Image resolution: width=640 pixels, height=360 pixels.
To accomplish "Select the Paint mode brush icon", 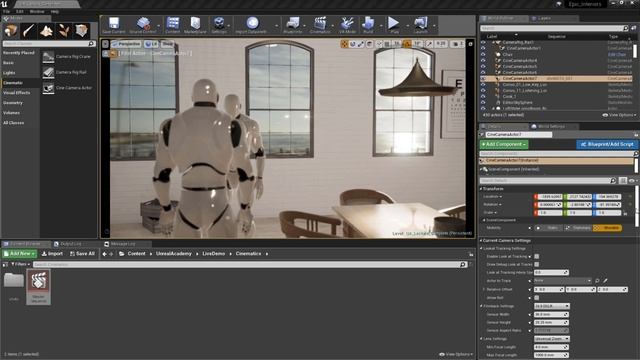I will pyautogui.click(x=28, y=31).
